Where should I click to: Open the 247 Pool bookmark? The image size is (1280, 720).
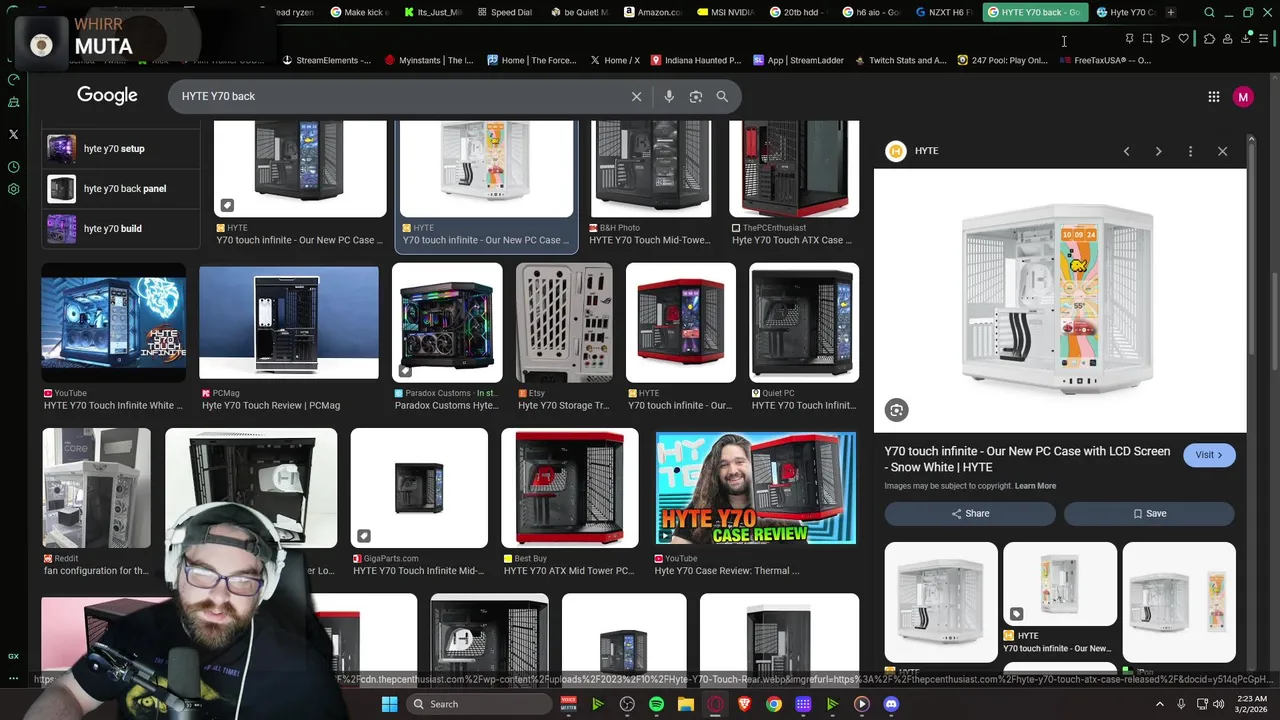click(1002, 60)
